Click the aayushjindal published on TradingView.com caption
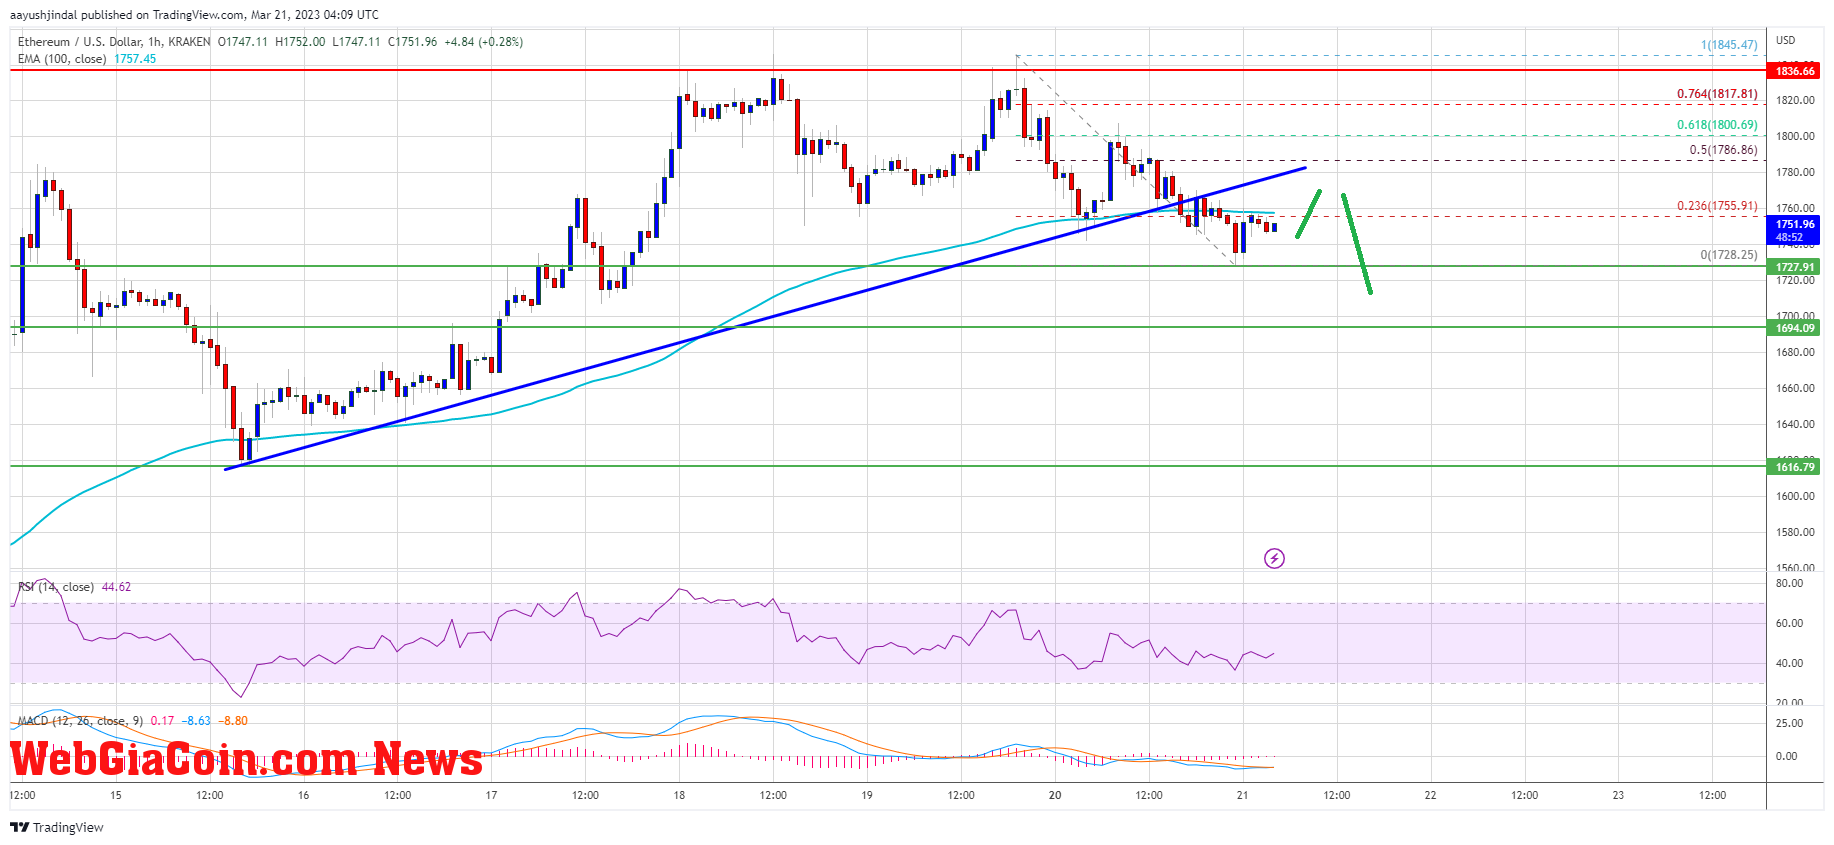Viewport: 1834px width, 845px height. click(x=194, y=15)
